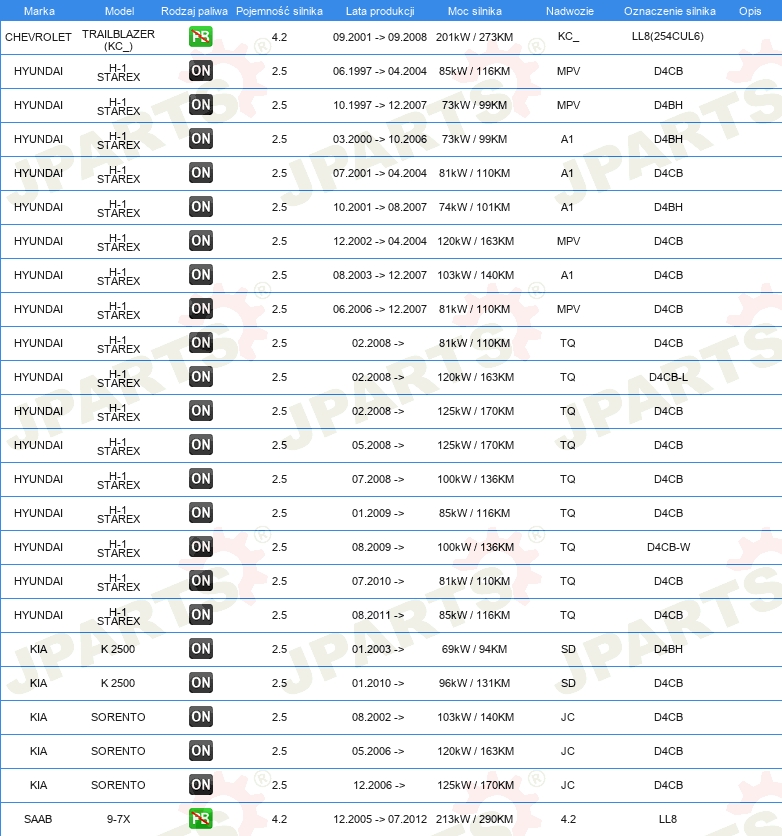The image size is (782, 836).
Task: Click the SAAB brand cell
Action: (x=38, y=819)
